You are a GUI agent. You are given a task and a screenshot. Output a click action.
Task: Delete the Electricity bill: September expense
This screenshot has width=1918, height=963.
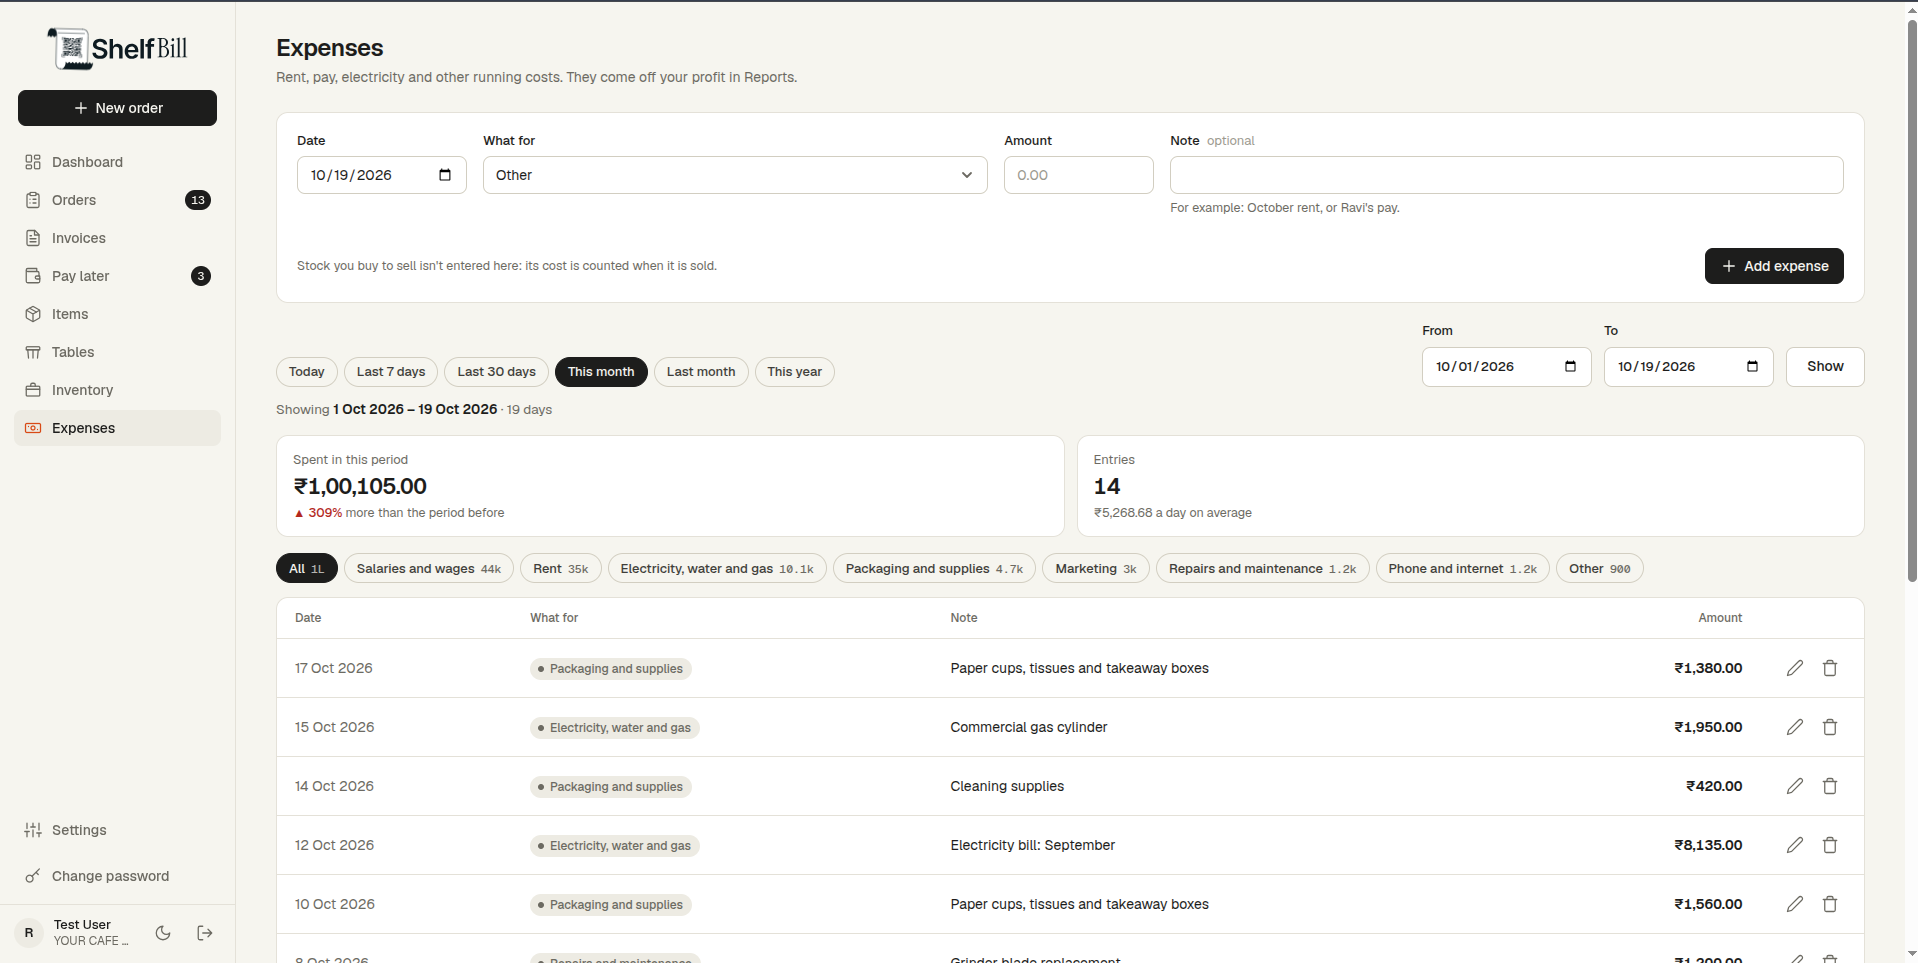[1830, 845]
